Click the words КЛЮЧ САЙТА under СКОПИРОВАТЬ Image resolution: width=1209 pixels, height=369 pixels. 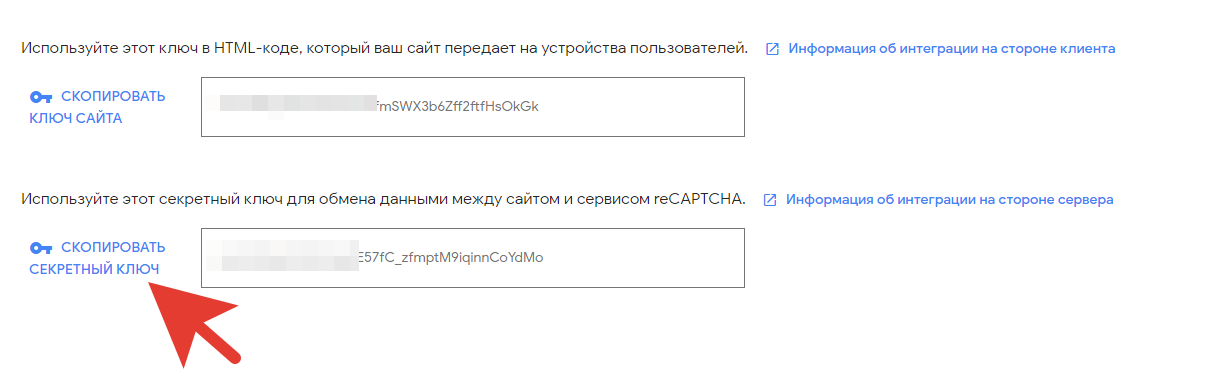coord(75,118)
